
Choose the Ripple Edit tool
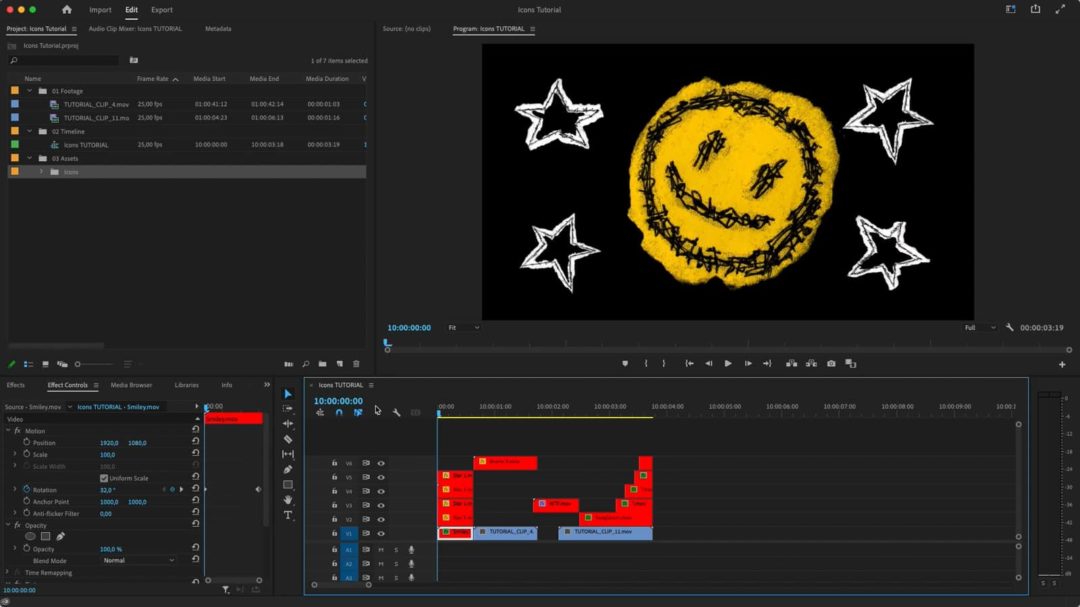coord(288,424)
